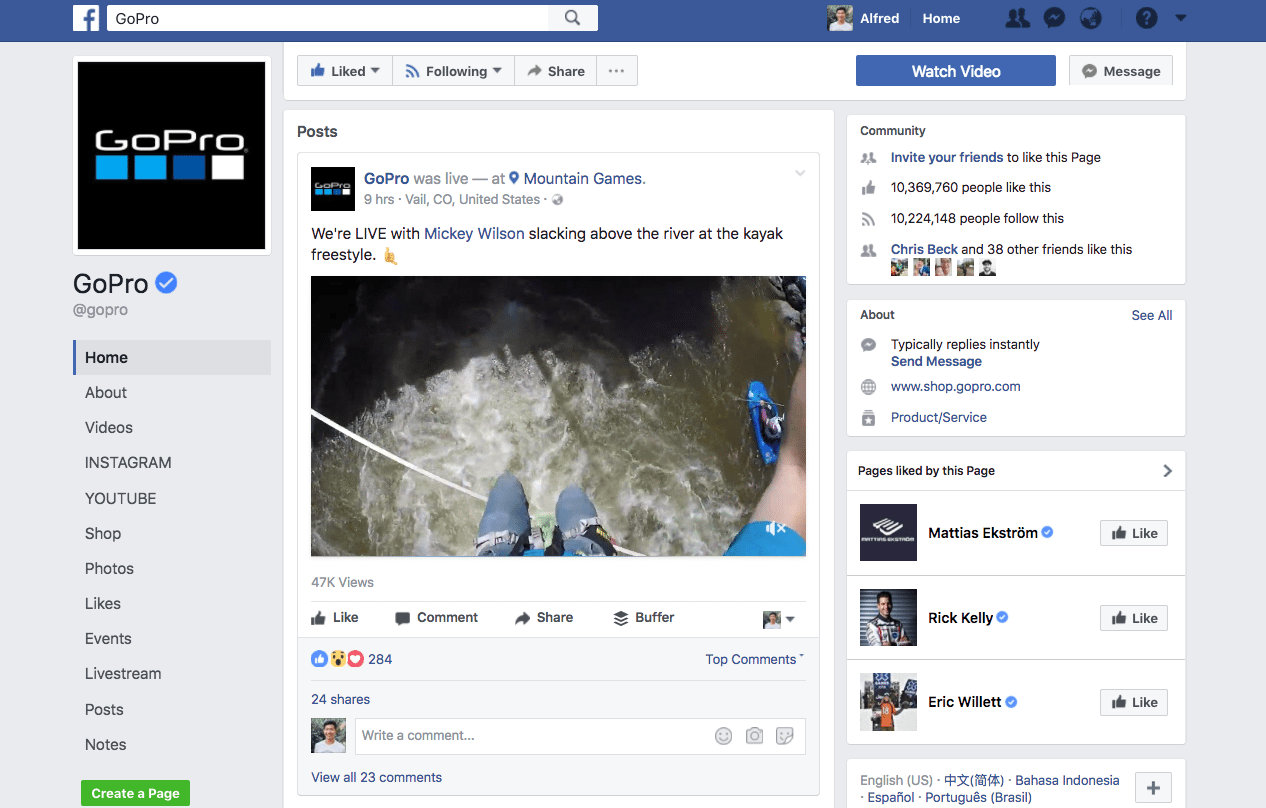Viewport: 1266px width, 808px height.
Task: Click the Facebook home logo
Action: [86, 18]
